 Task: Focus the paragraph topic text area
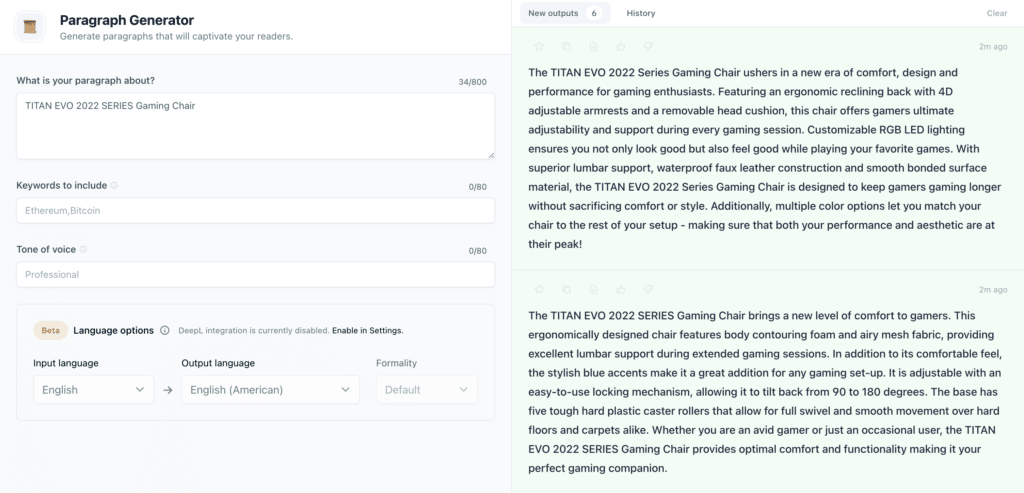255,126
